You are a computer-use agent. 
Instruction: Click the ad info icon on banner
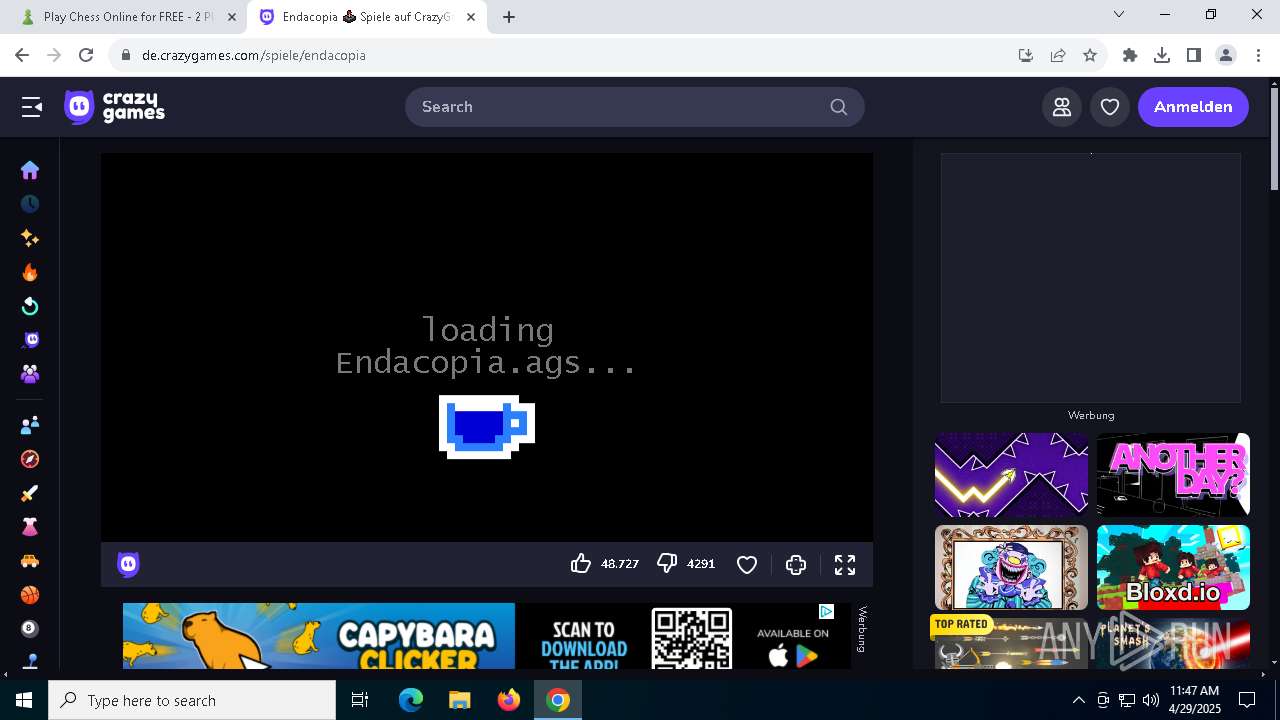827,611
